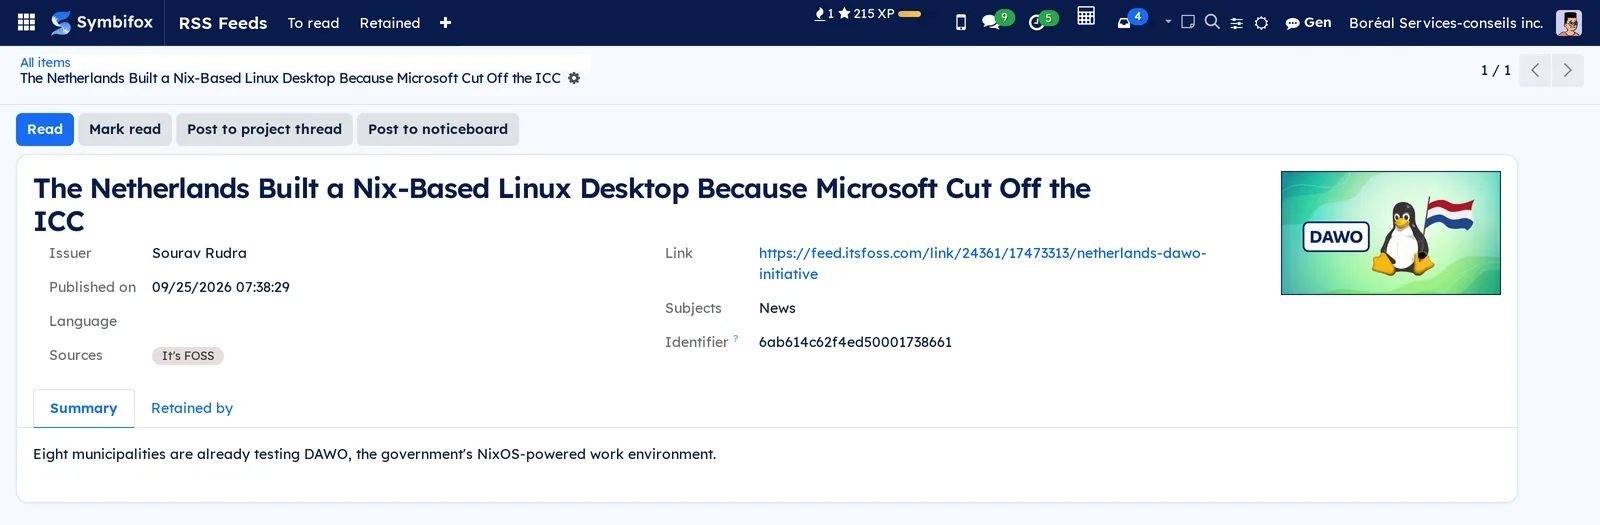The width and height of the screenshot is (1600, 525).
Task: Open the mobile phone icon
Action: point(961,22)
